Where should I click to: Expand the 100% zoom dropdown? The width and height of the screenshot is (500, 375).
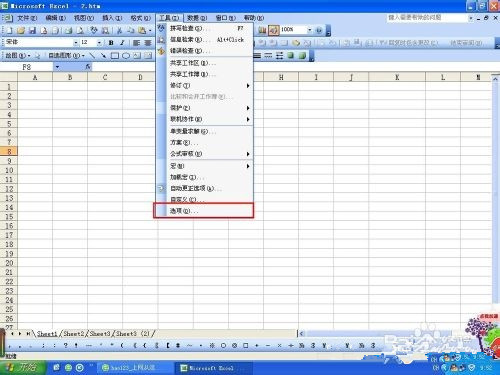click(309, 30)
